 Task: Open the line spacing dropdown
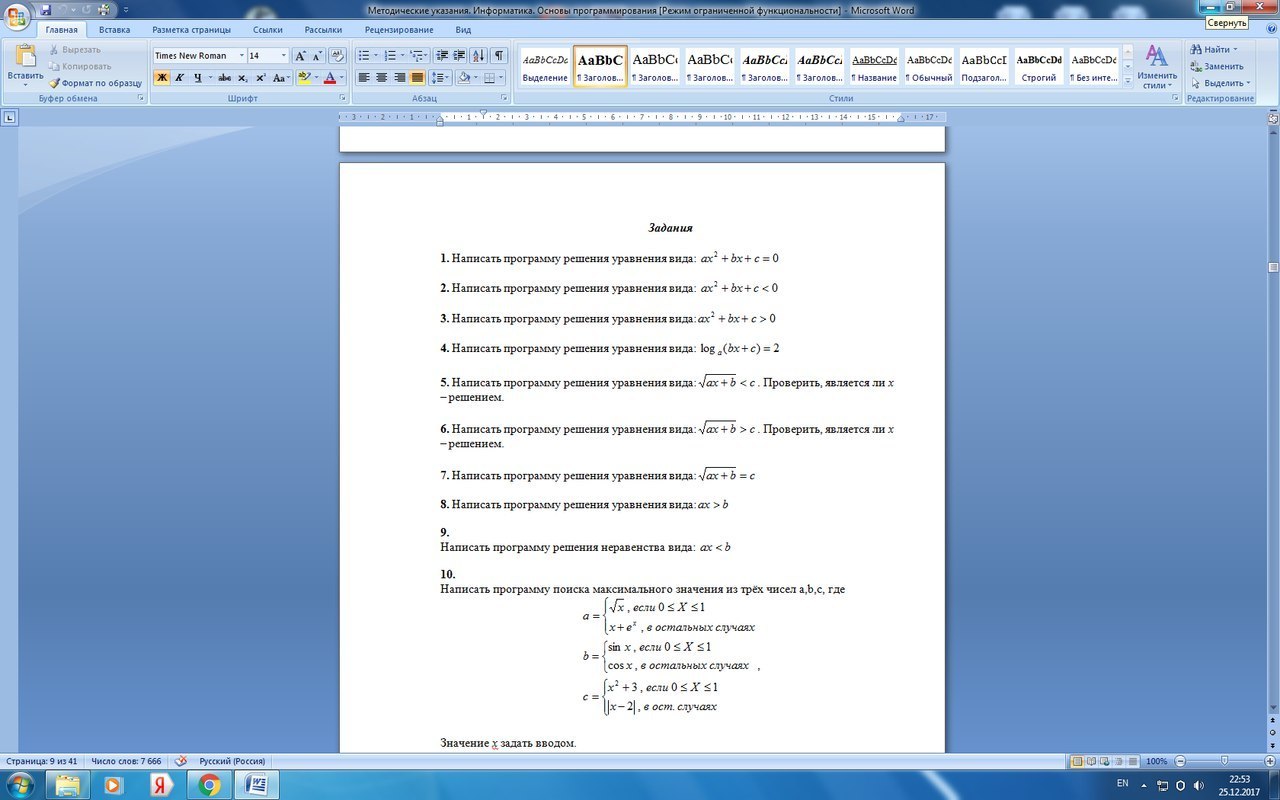pos(441,78)
